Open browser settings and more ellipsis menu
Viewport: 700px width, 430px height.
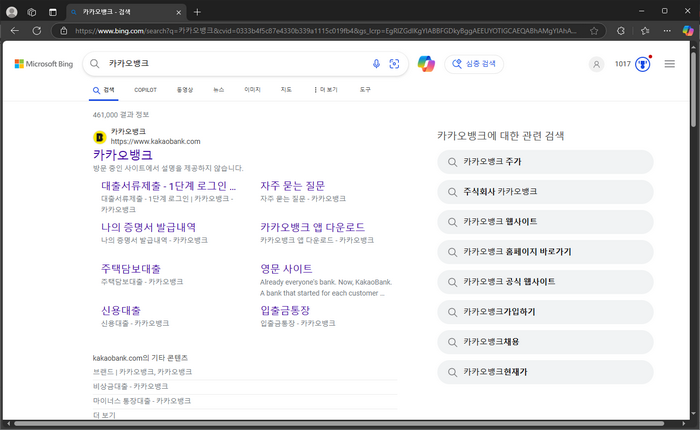667,31
